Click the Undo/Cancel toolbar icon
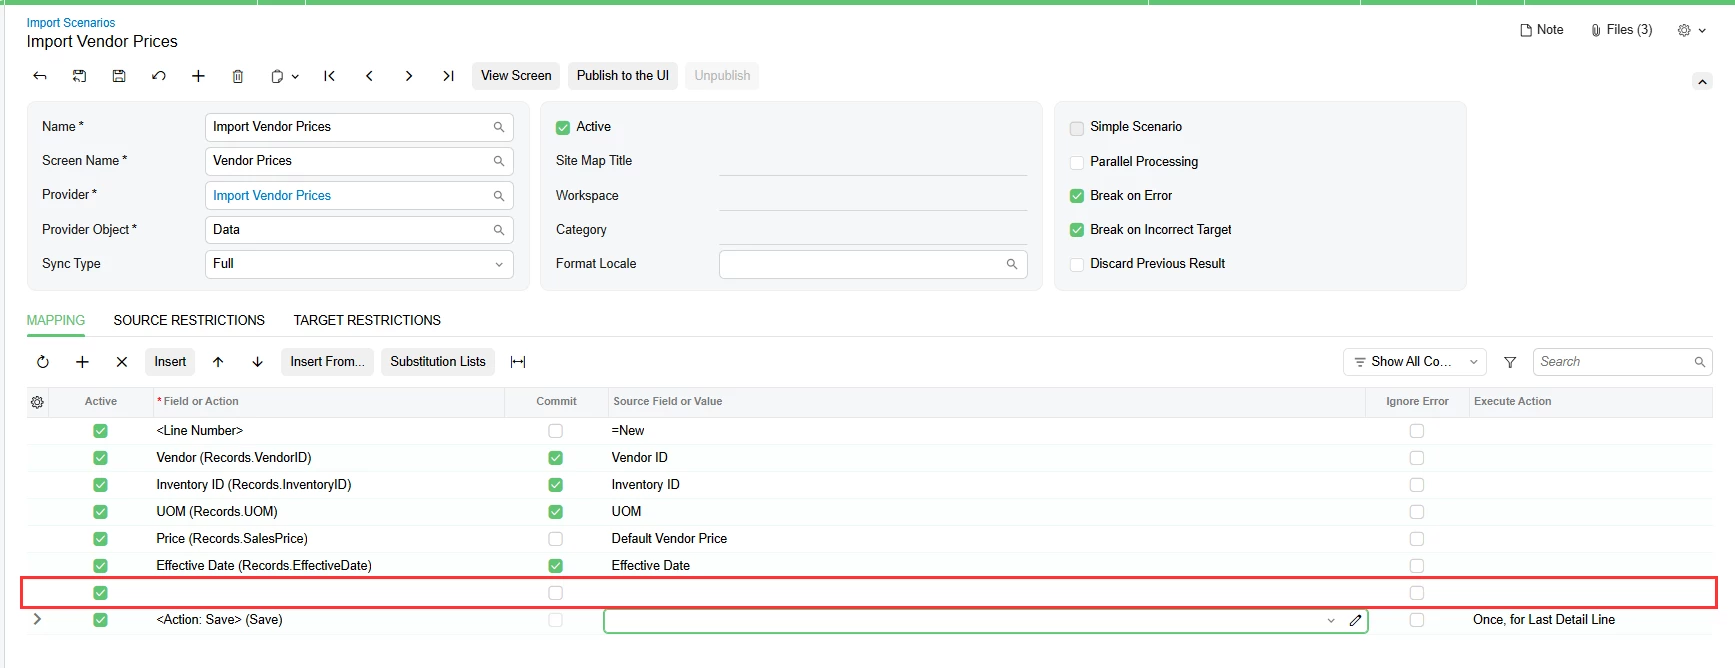 159,76
